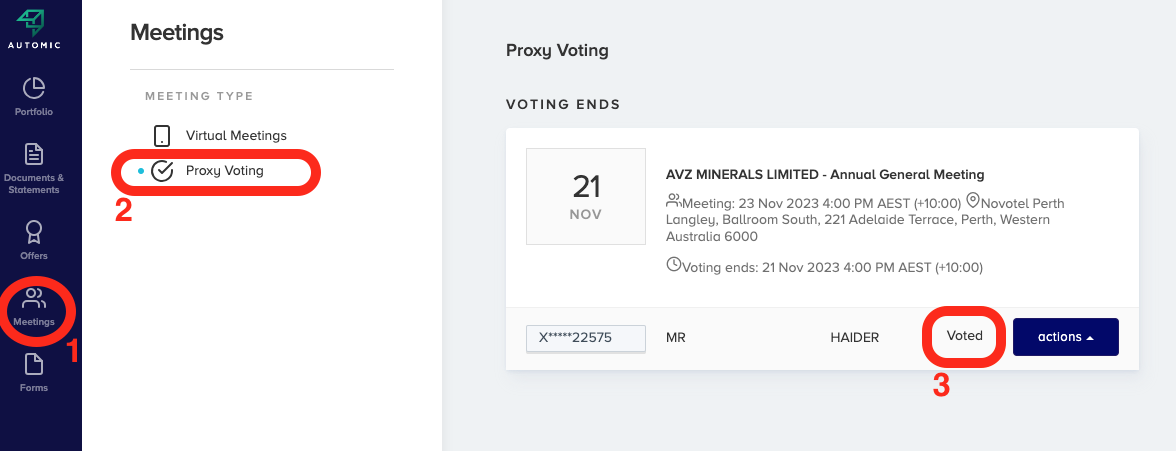
Task: Go to Offers ribbon icon
Action: point(34,240)
